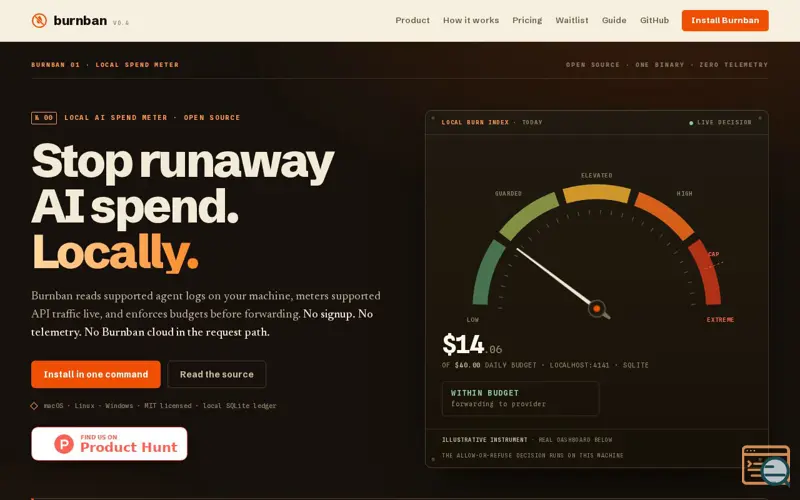Click the ALLOW-OR-REFUSE DECISION caption line
Screen dimensions: 800x500
[x=532, y=456]
